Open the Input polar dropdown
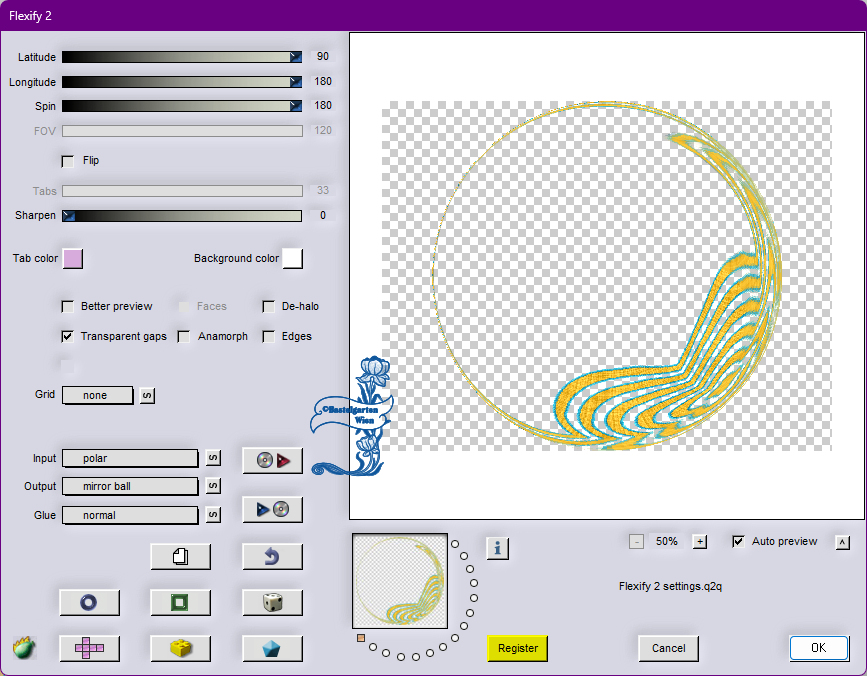Image resolution: width=867 pixels, height=676 pixels. pos(130,458)
